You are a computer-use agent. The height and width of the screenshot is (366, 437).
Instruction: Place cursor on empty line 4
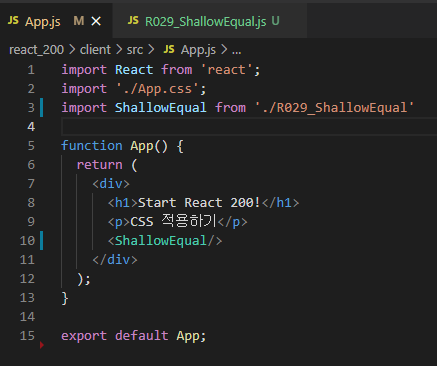click(249, 127)
